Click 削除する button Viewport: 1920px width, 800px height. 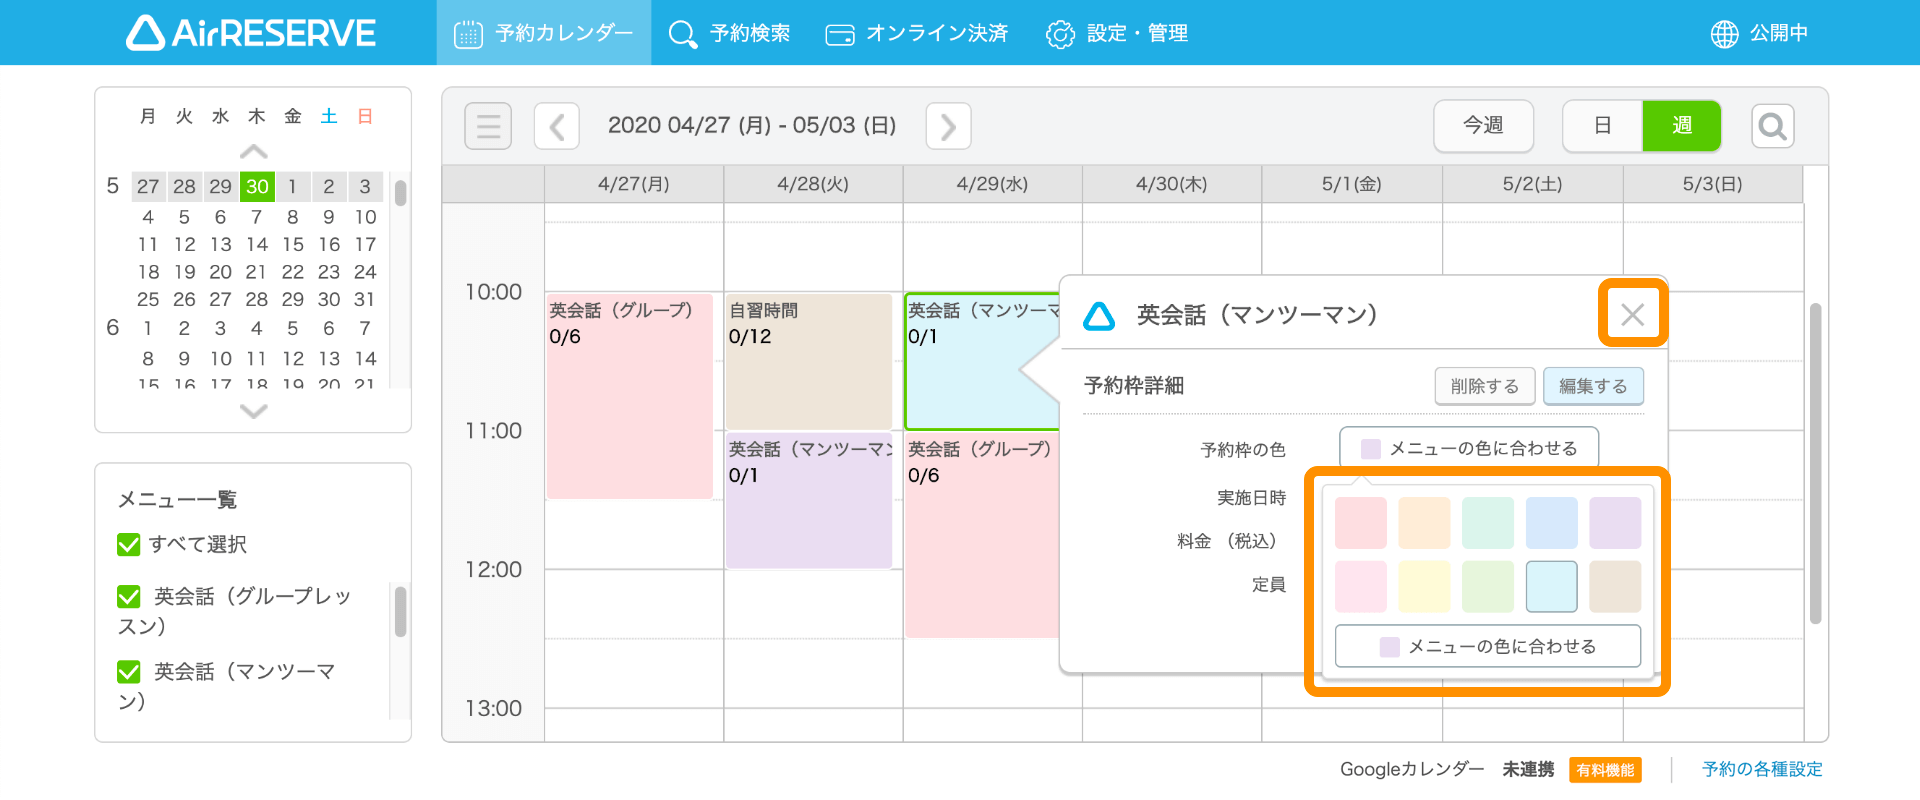[x=1484, y=386]
